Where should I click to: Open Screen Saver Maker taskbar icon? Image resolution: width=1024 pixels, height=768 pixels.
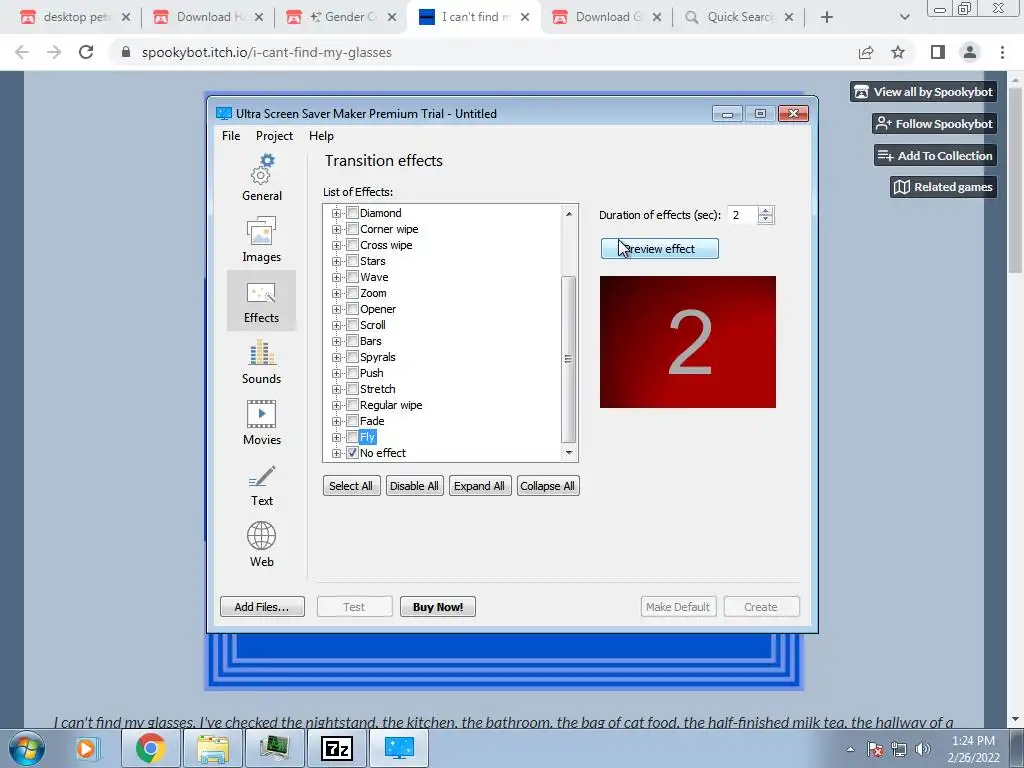(400, 748)
